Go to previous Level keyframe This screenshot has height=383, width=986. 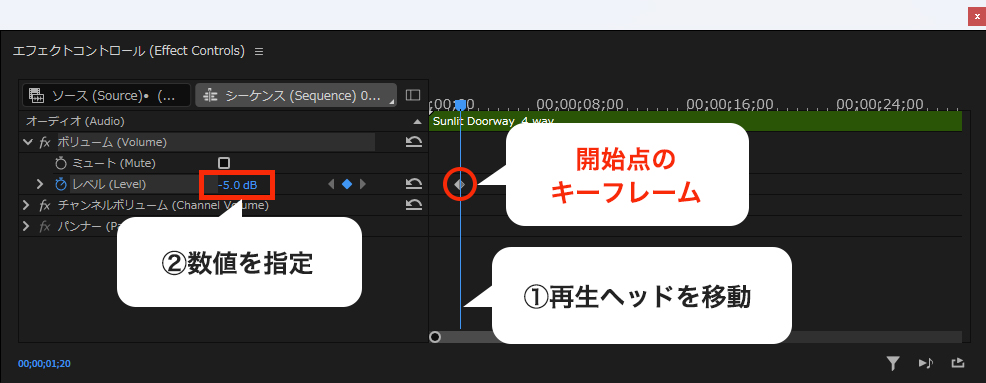(x=331, y=184)
